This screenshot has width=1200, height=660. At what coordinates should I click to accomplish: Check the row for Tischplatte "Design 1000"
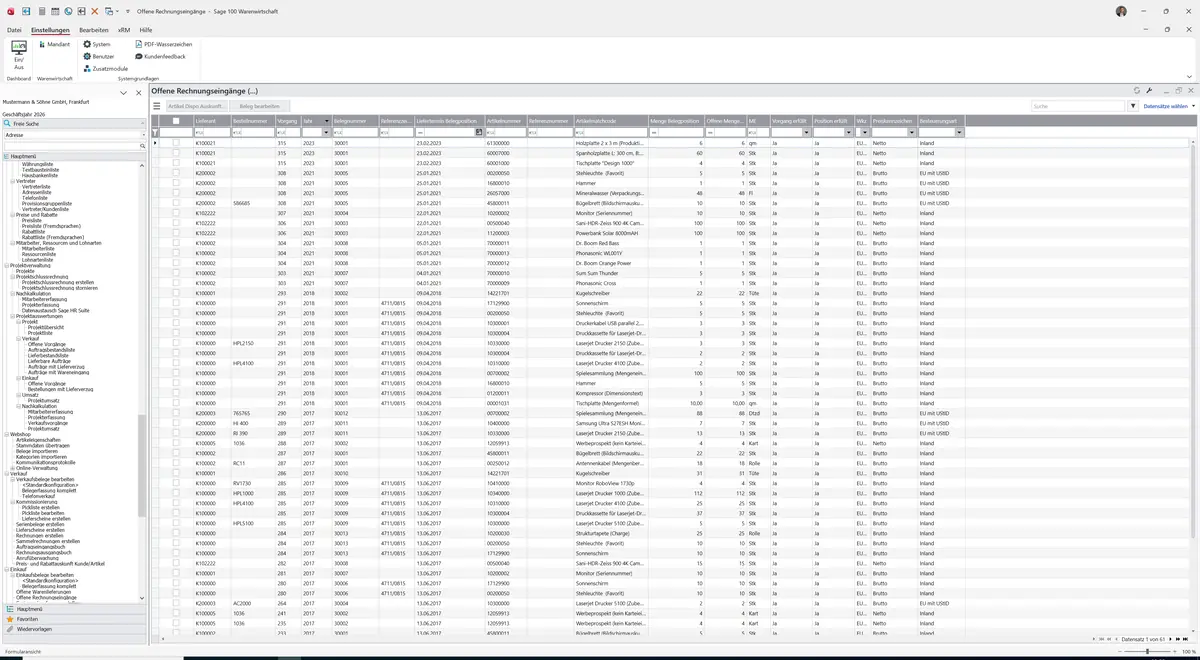[x=176, y=163]
